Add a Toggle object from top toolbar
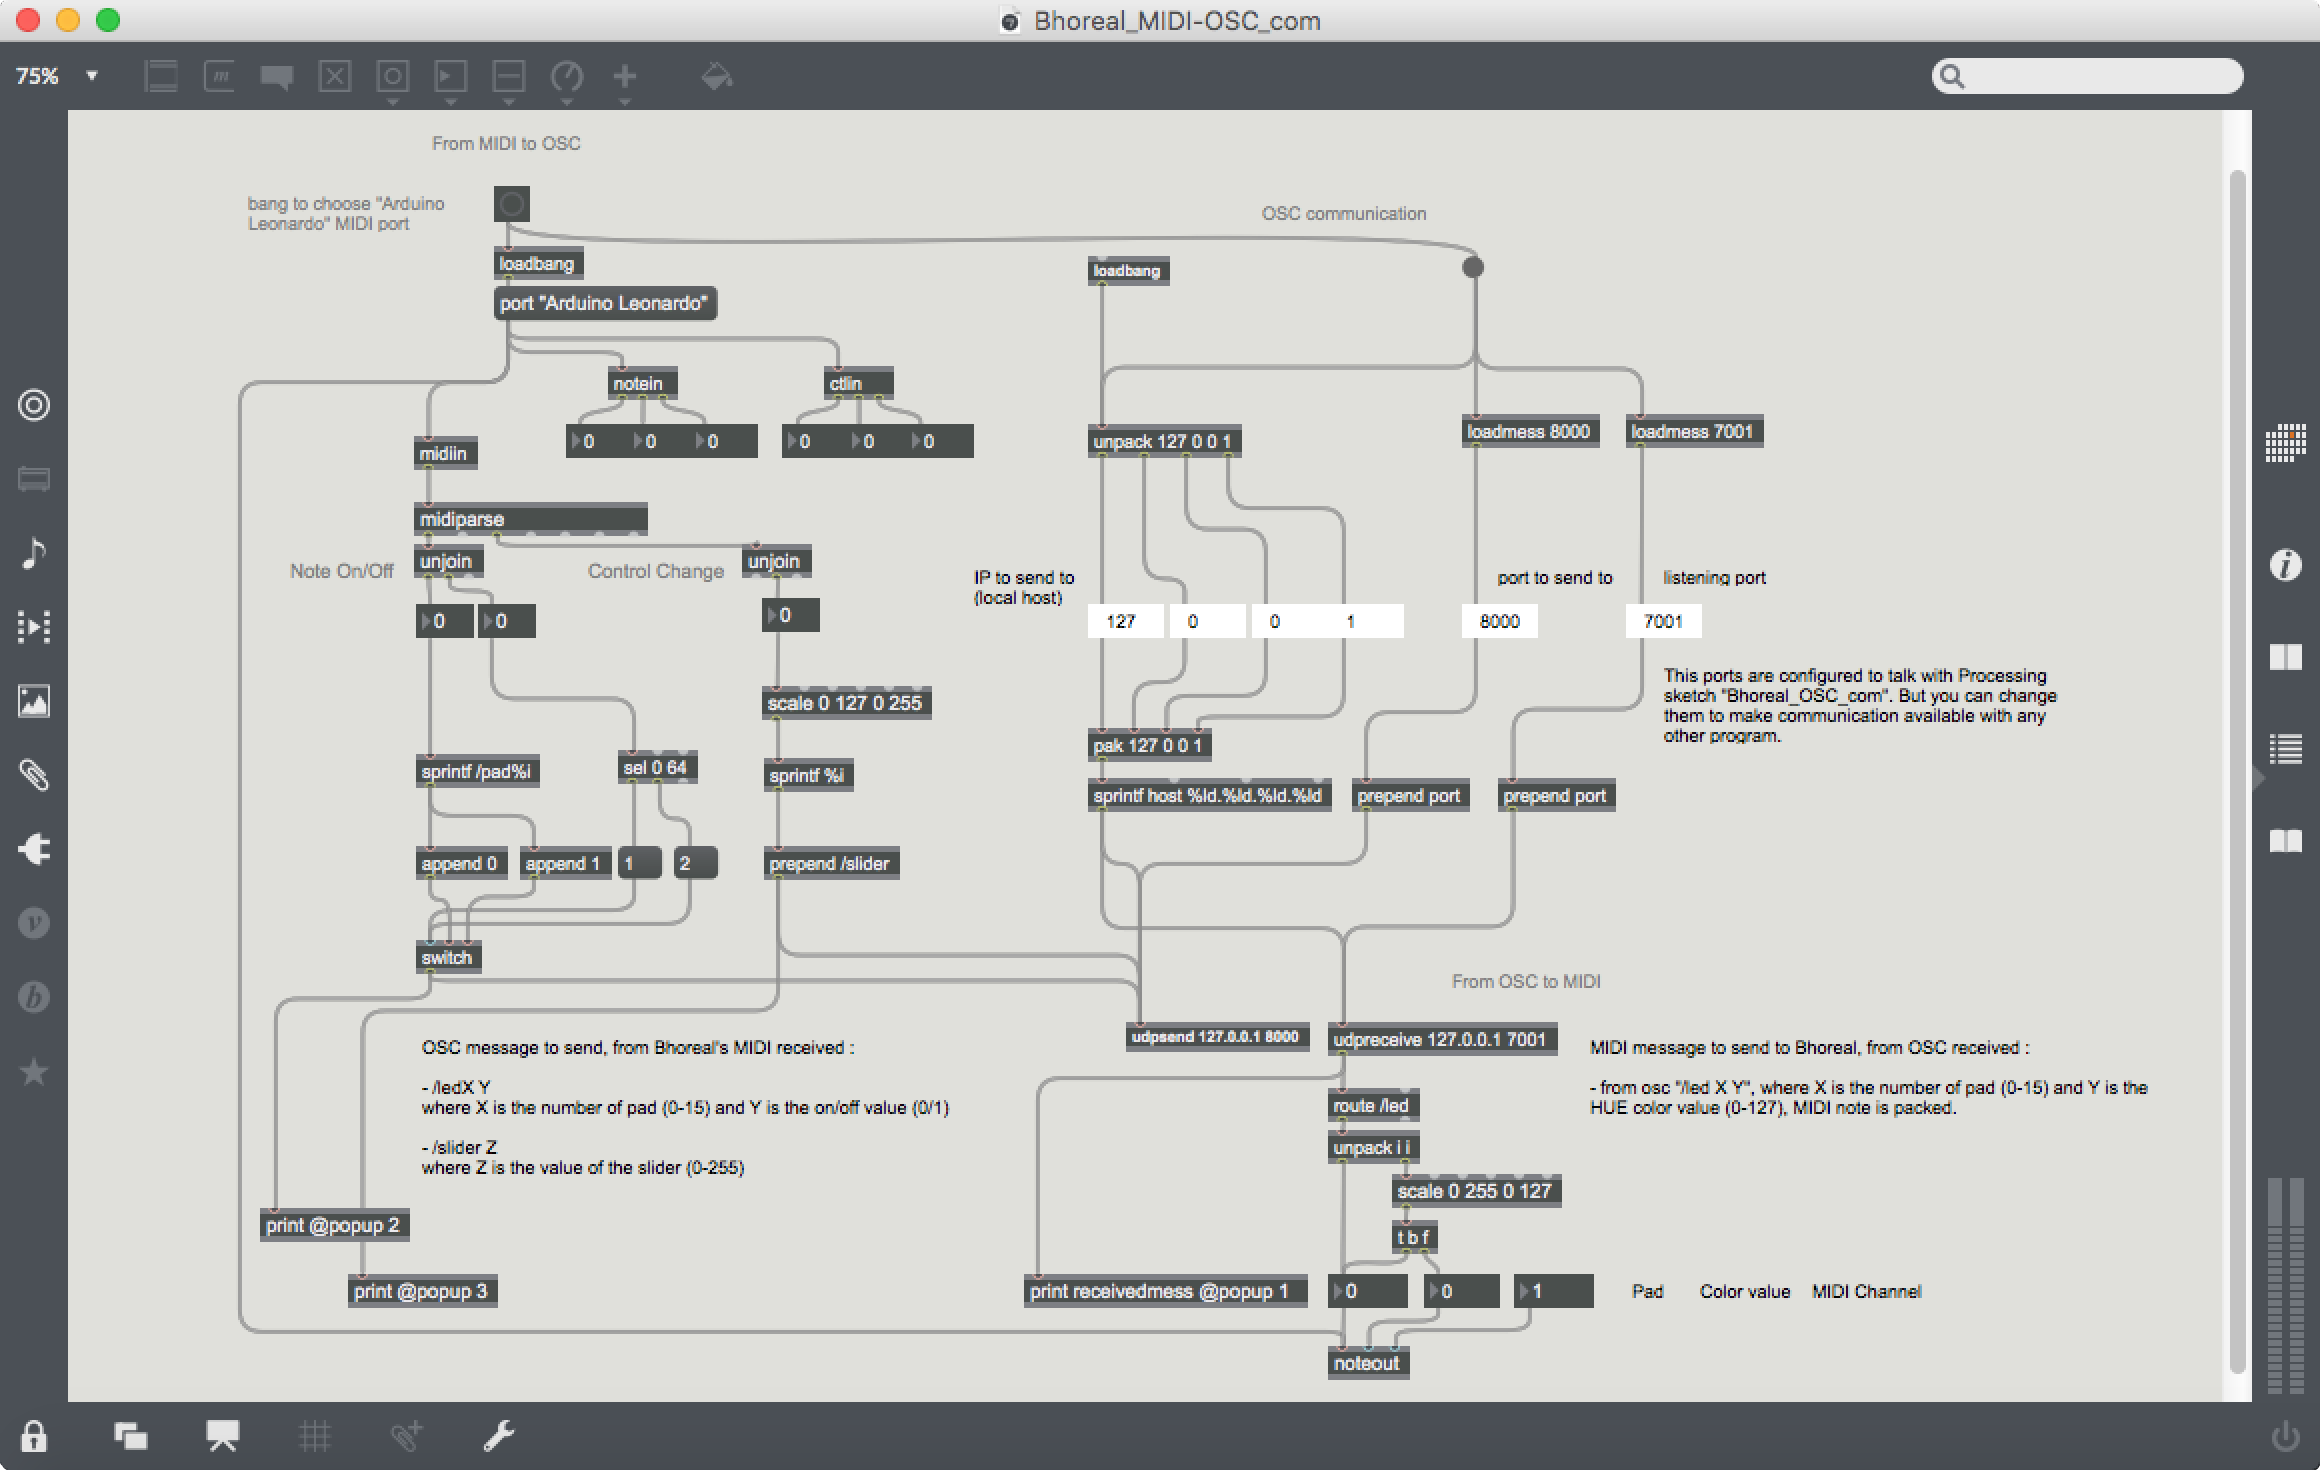This screenshot has height=1470, width=2320. tap(335, 76)
